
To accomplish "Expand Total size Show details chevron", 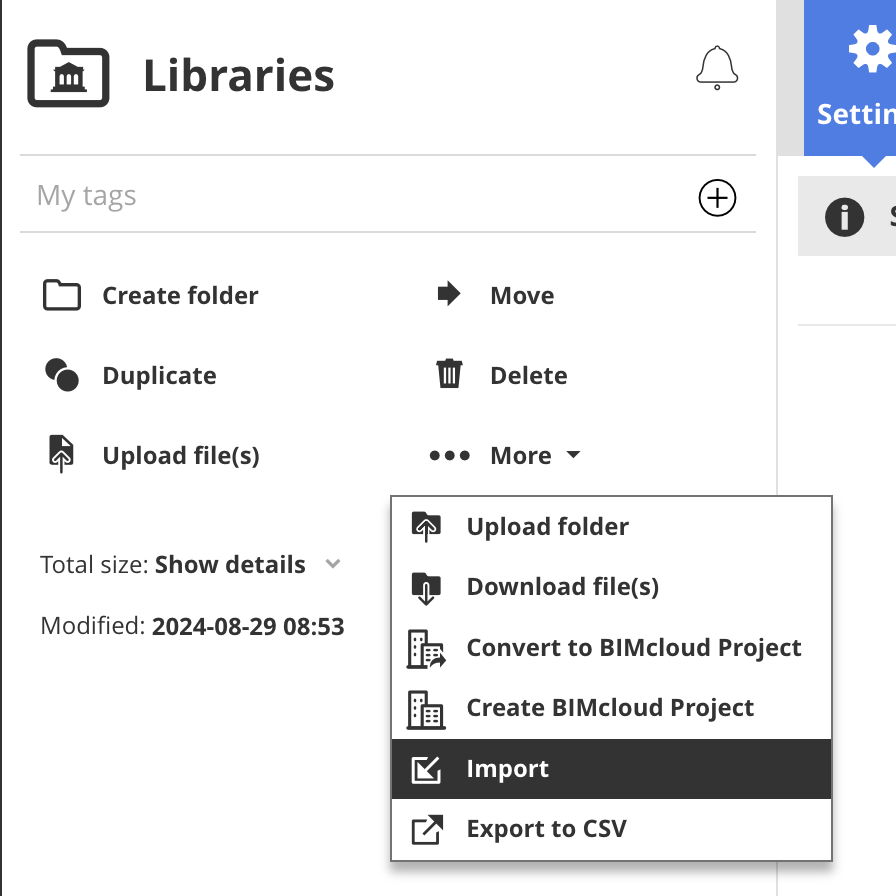I will tap(333, 565).
